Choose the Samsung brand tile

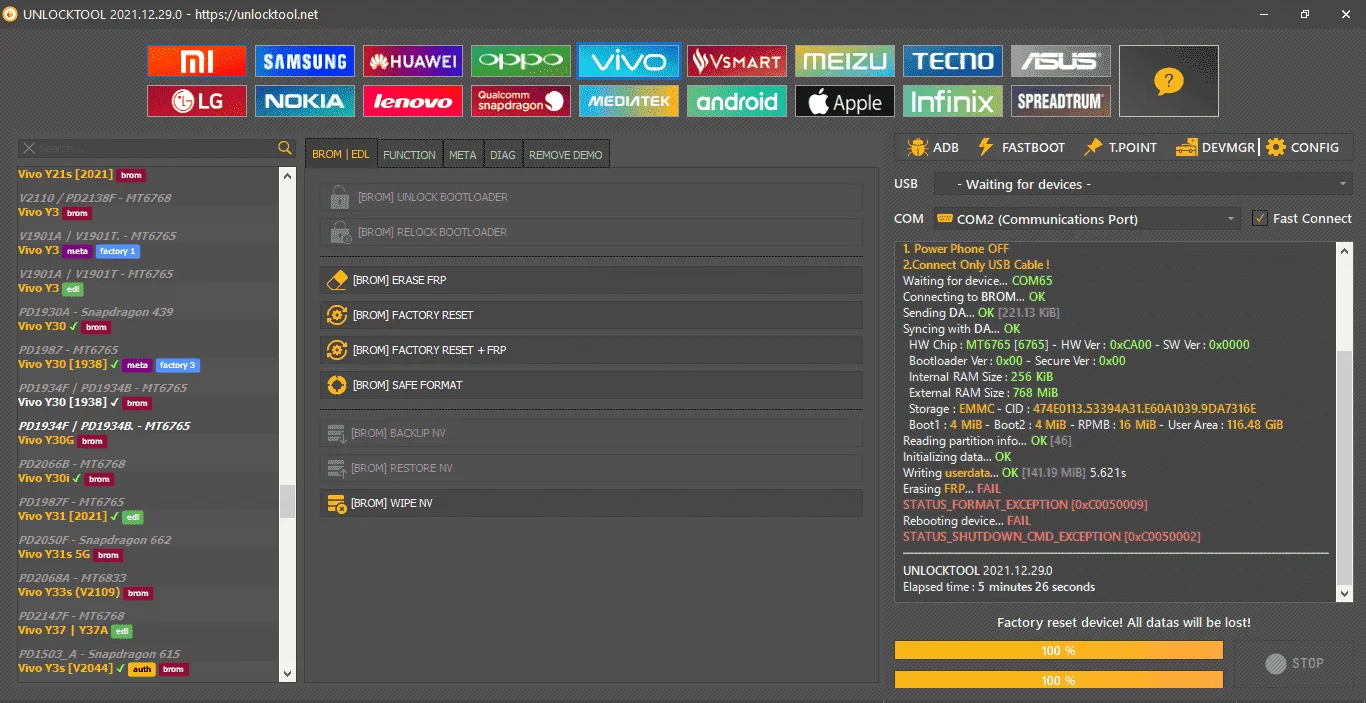(304, 61)
